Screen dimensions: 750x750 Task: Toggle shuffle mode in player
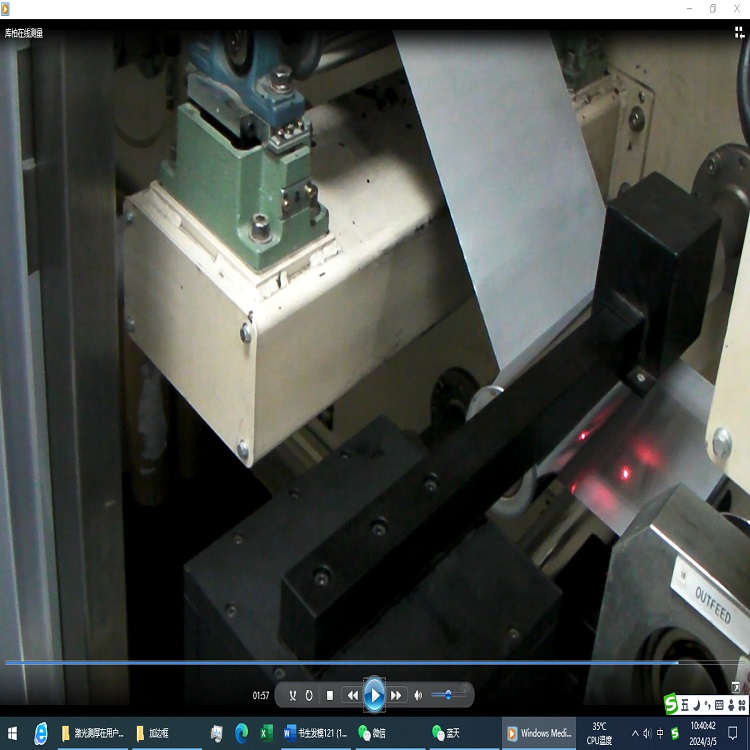coord(293,695)
